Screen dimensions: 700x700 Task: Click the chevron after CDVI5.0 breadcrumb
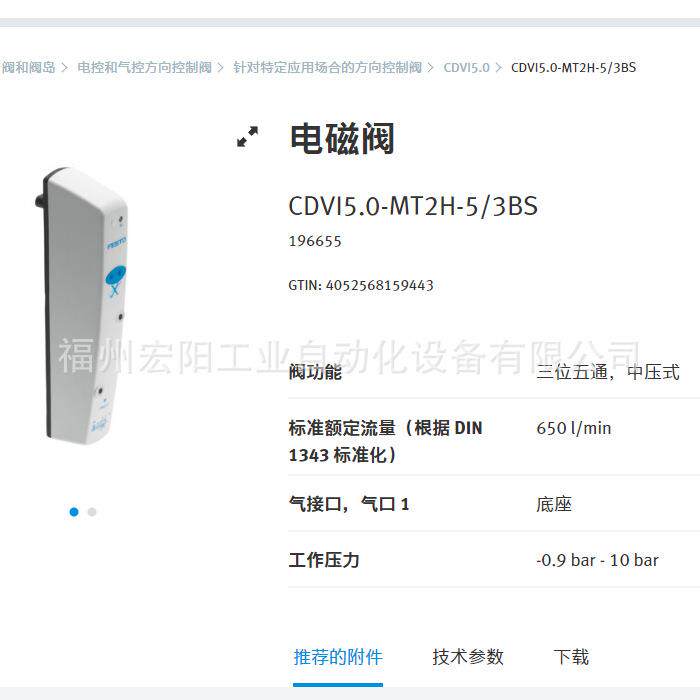click(499, 68)
